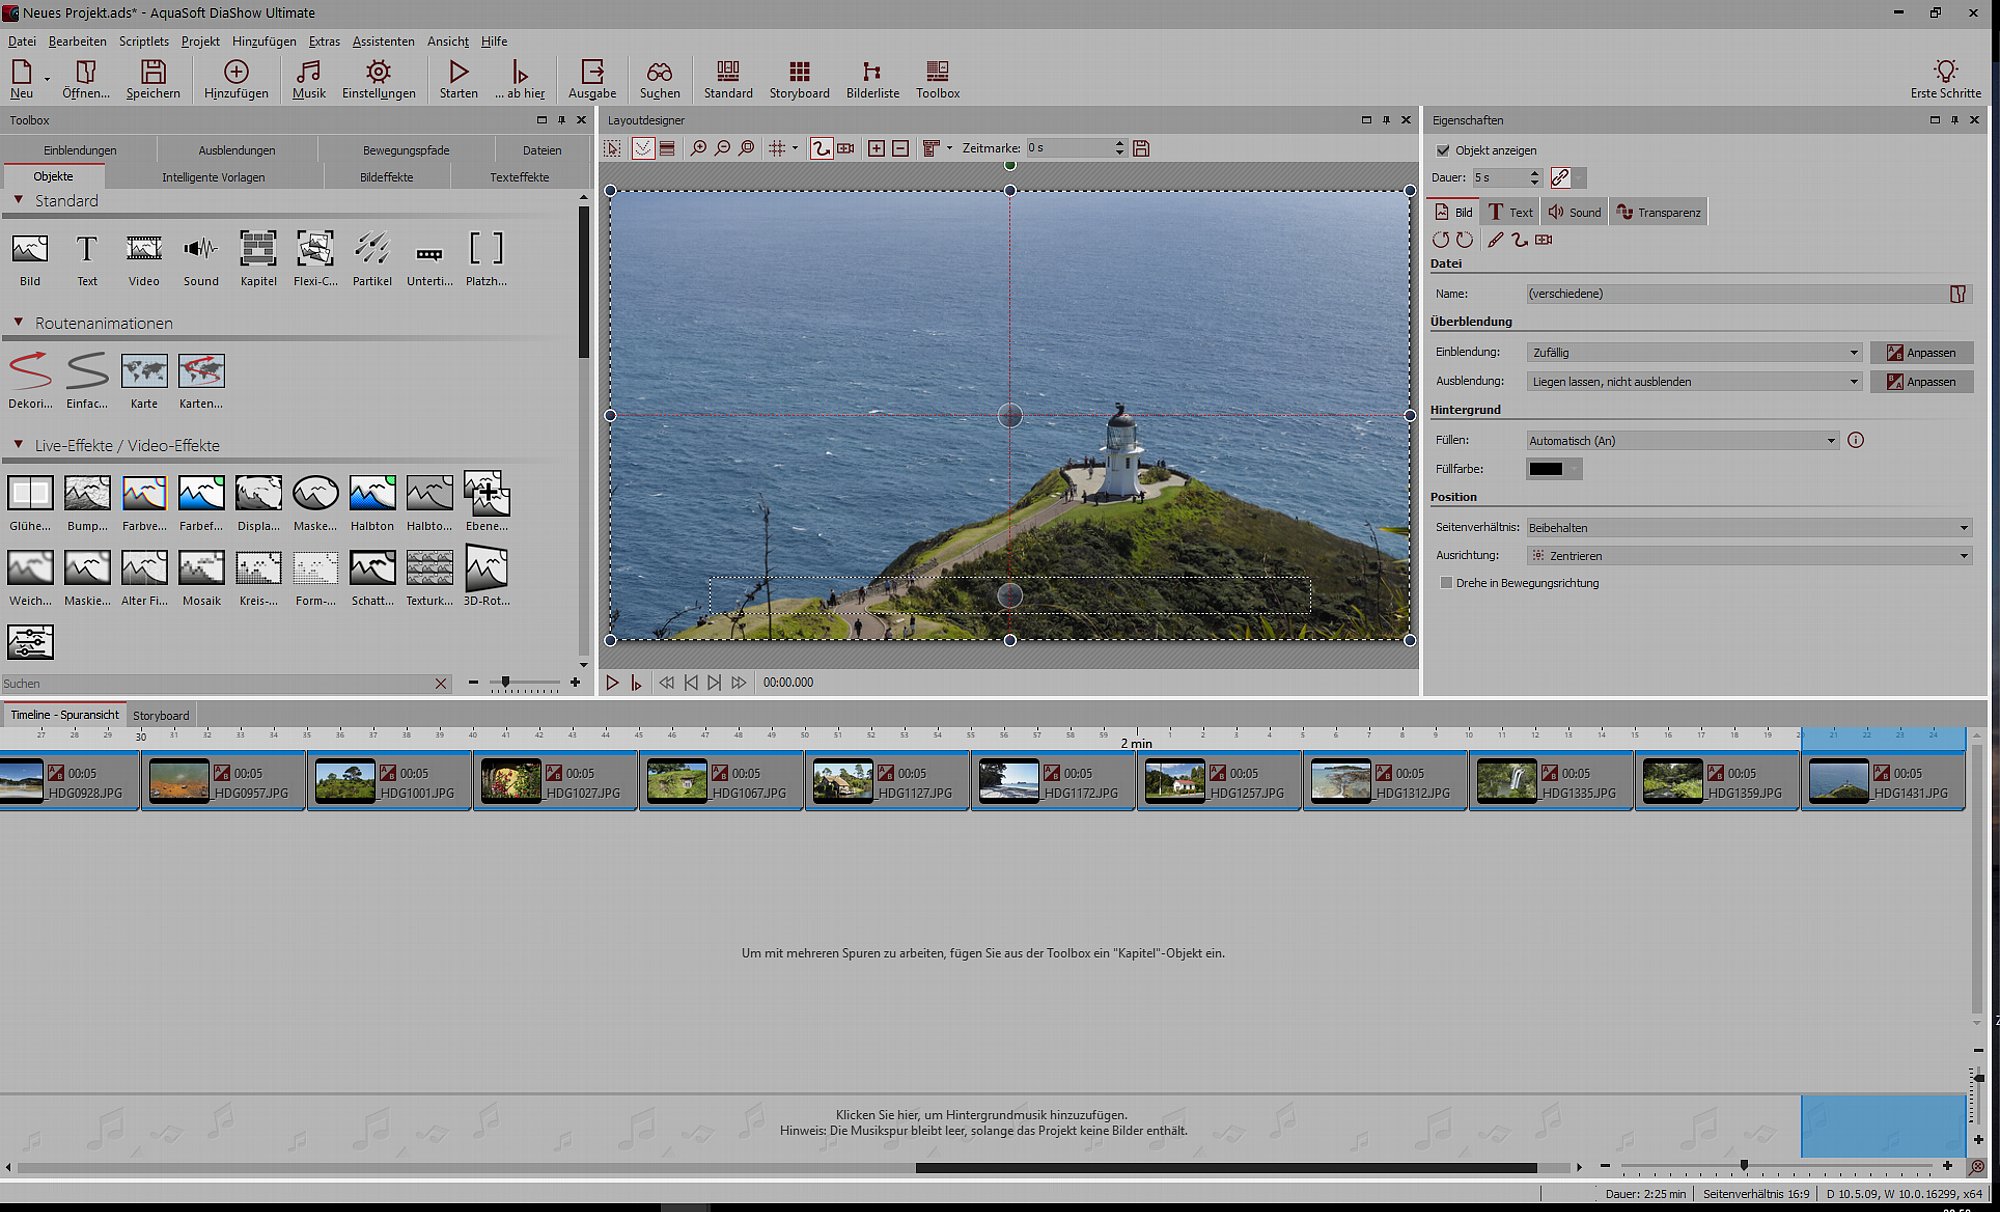The width and height of the screenshot is (2000, 1212).
Task: Open the Musik toolbar icon
Action: click(308, 72)
